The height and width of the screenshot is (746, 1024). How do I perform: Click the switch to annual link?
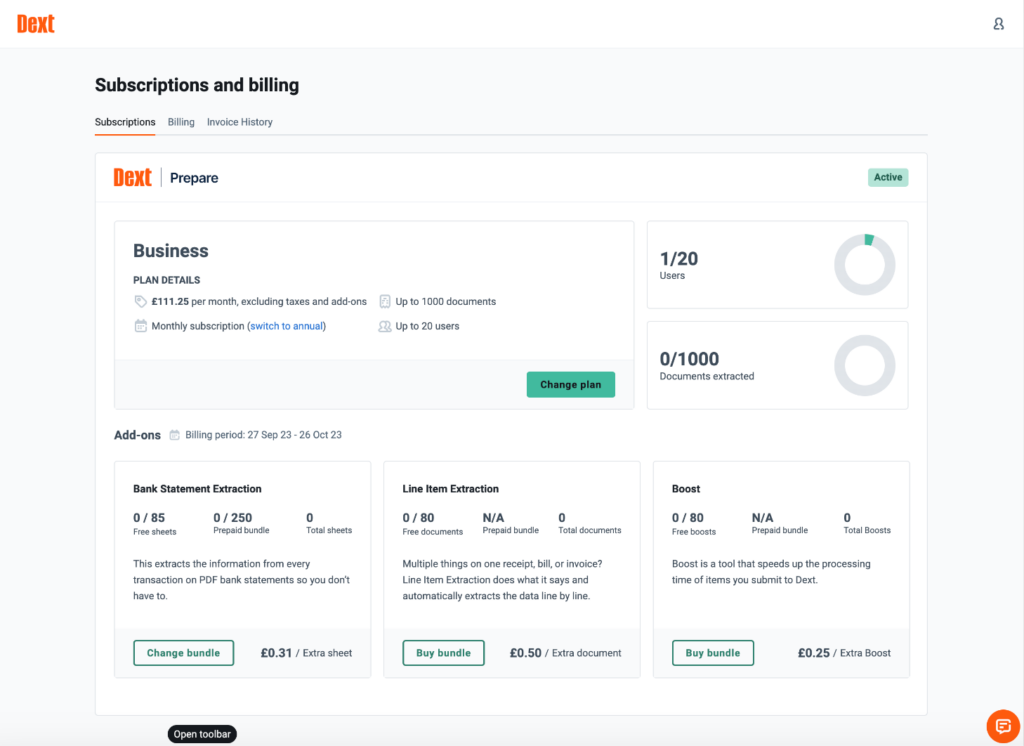coord(287,326)
